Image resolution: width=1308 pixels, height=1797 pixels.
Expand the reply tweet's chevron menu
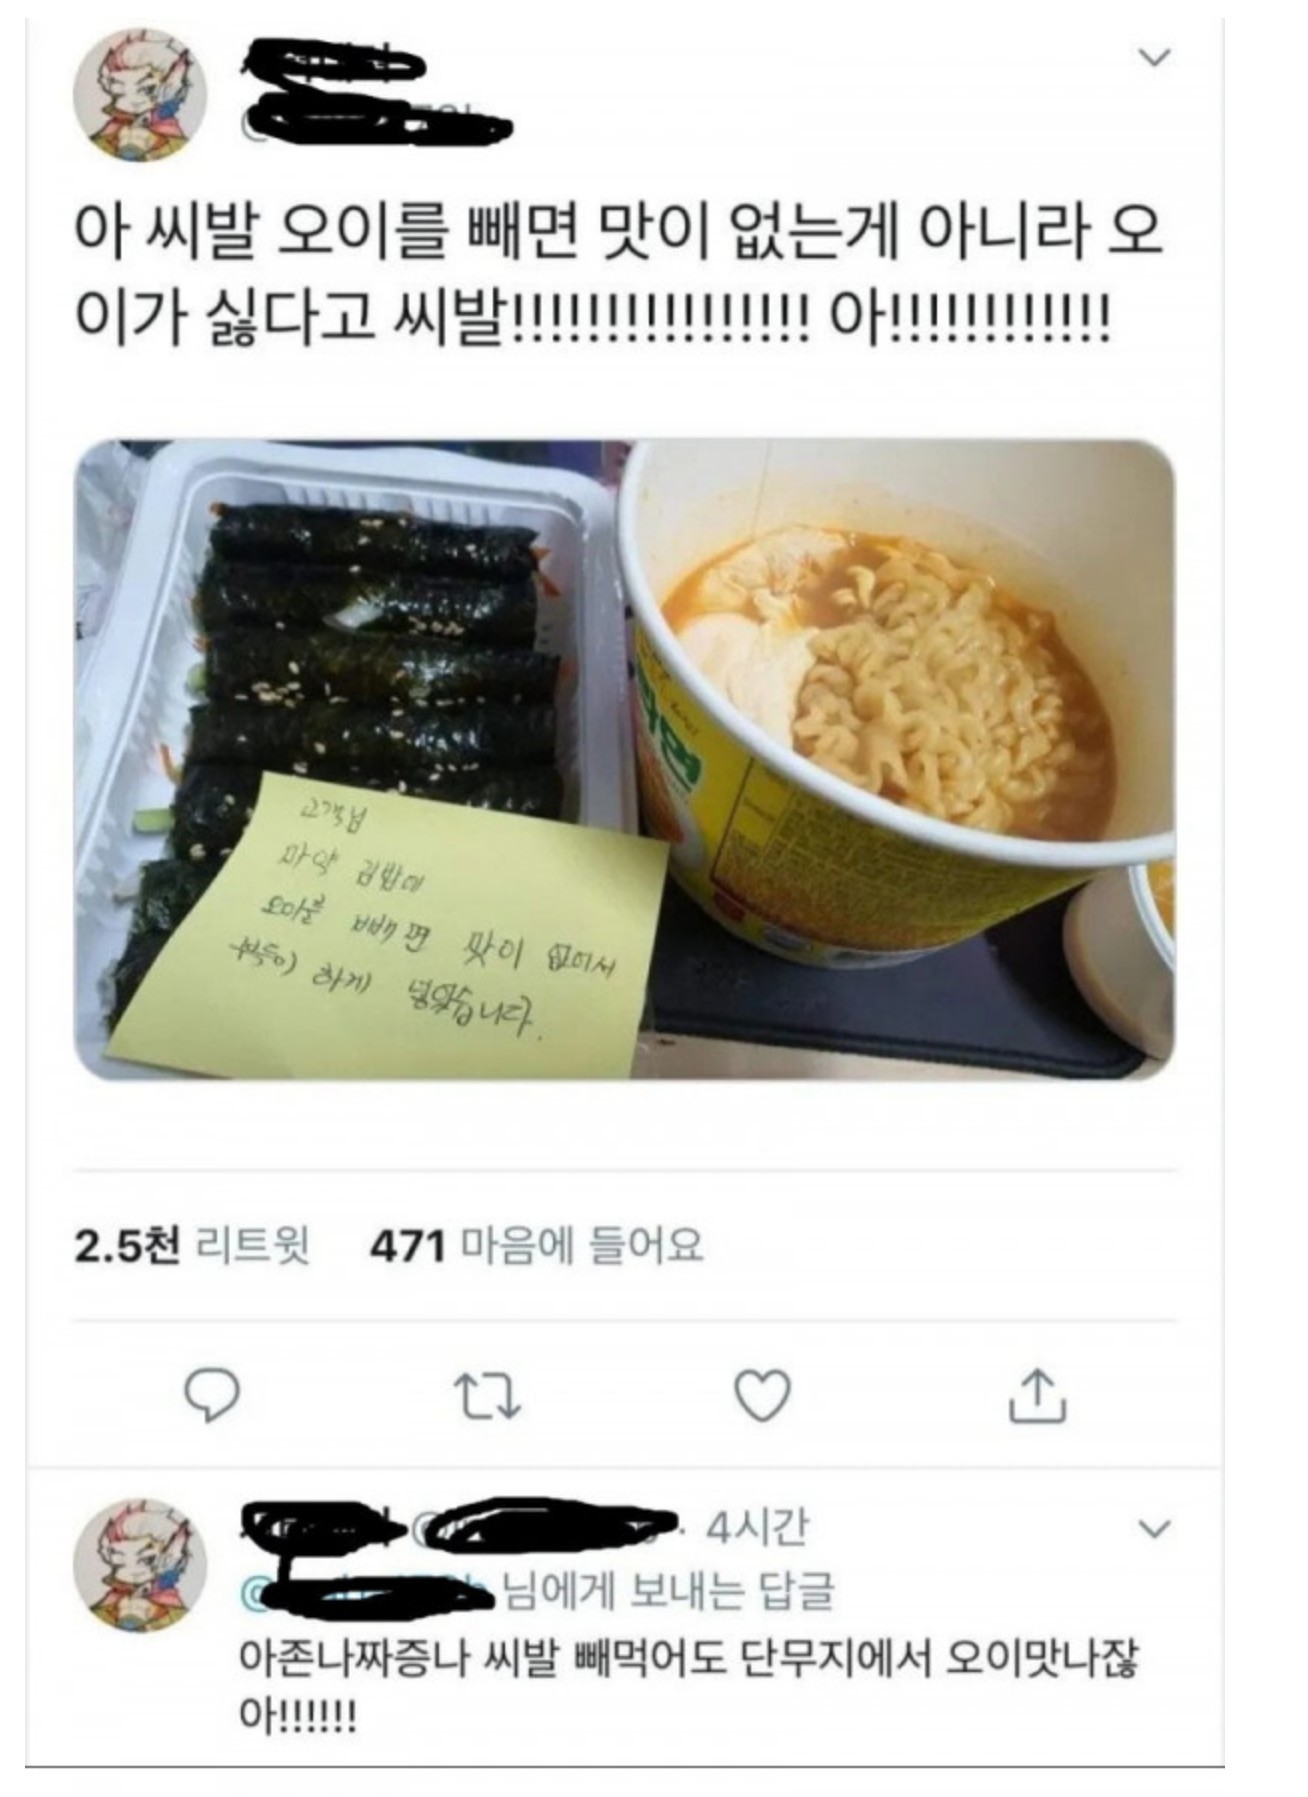point(1155,1529)
